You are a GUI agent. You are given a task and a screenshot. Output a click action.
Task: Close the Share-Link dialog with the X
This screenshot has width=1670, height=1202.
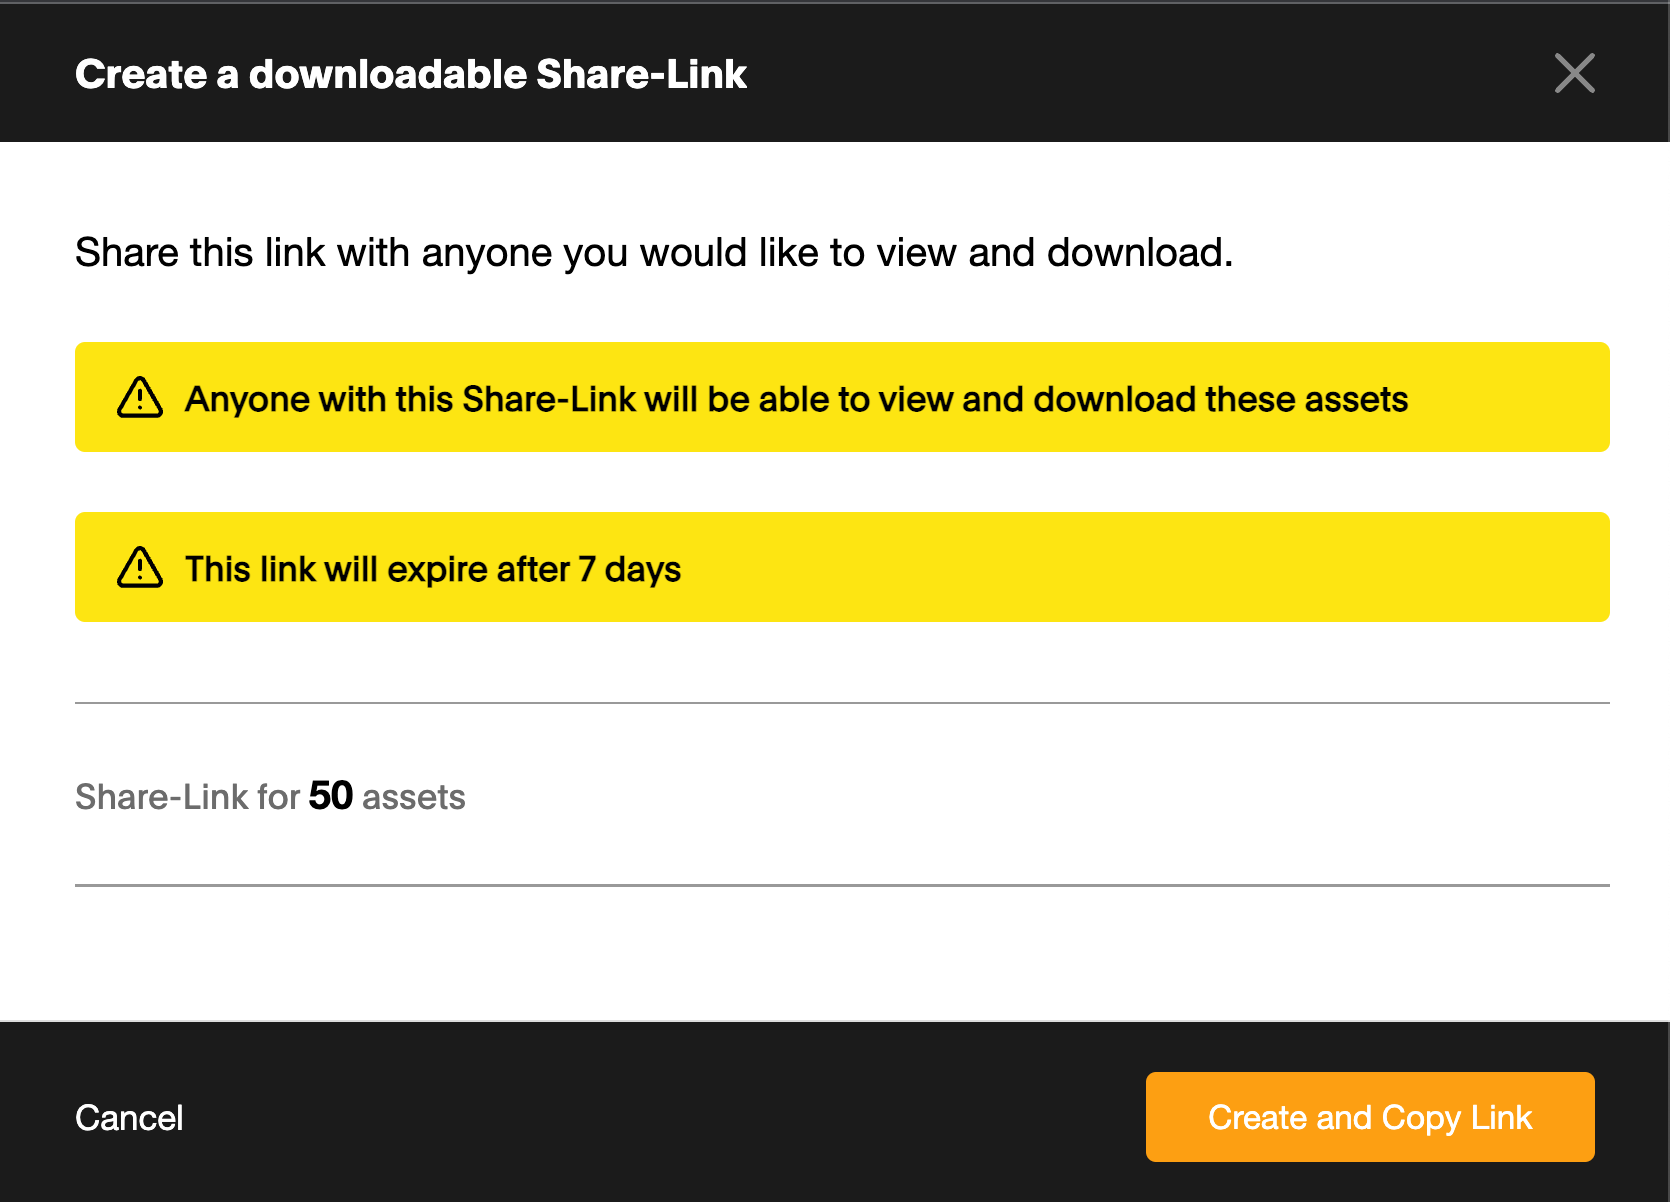pyautogui.click(x=1574, y=73)
